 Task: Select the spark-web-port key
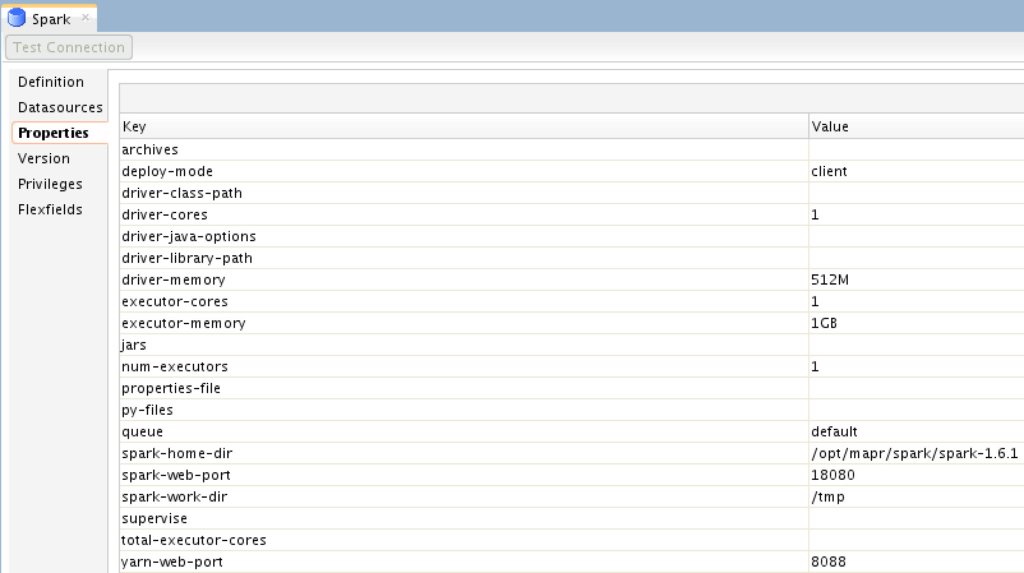pos(176,475)
